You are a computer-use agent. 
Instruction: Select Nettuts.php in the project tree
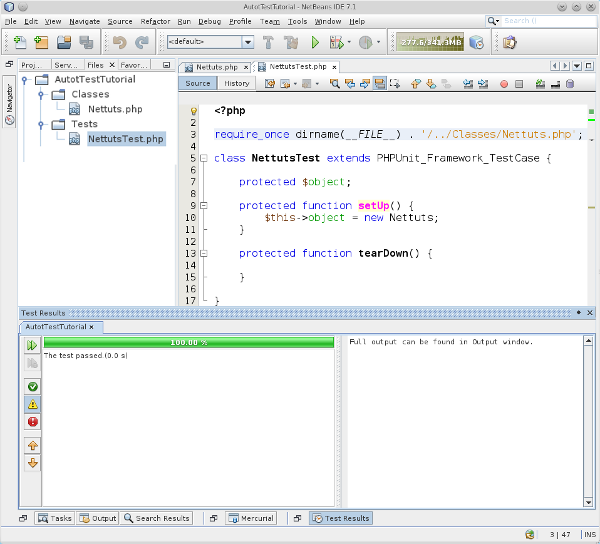click(115, 109)
